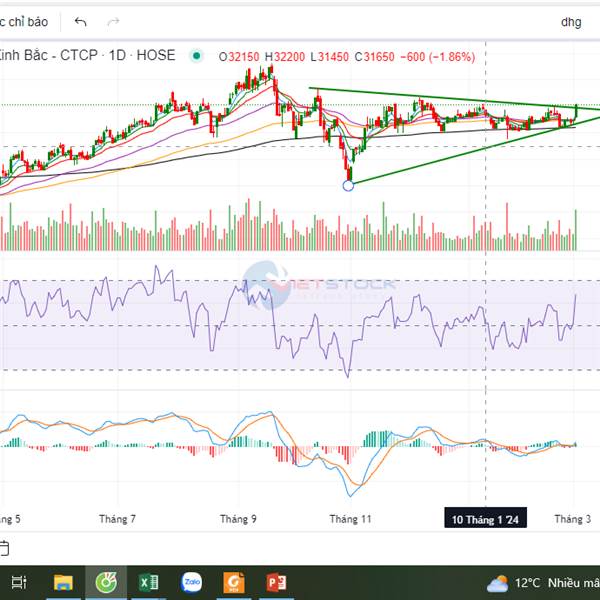Click the Tháng 11 time axis label
The image size is (600, 600).
[351, 519]
